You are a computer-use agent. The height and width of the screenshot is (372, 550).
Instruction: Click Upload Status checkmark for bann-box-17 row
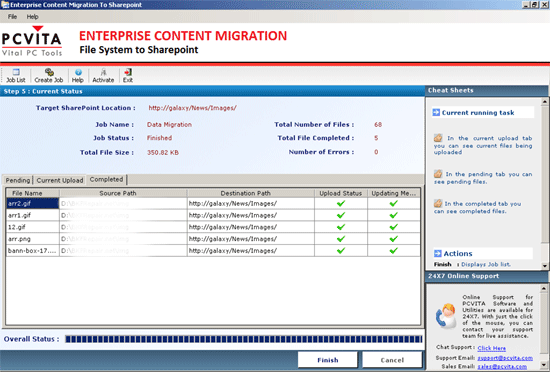(x=341, y=251)
